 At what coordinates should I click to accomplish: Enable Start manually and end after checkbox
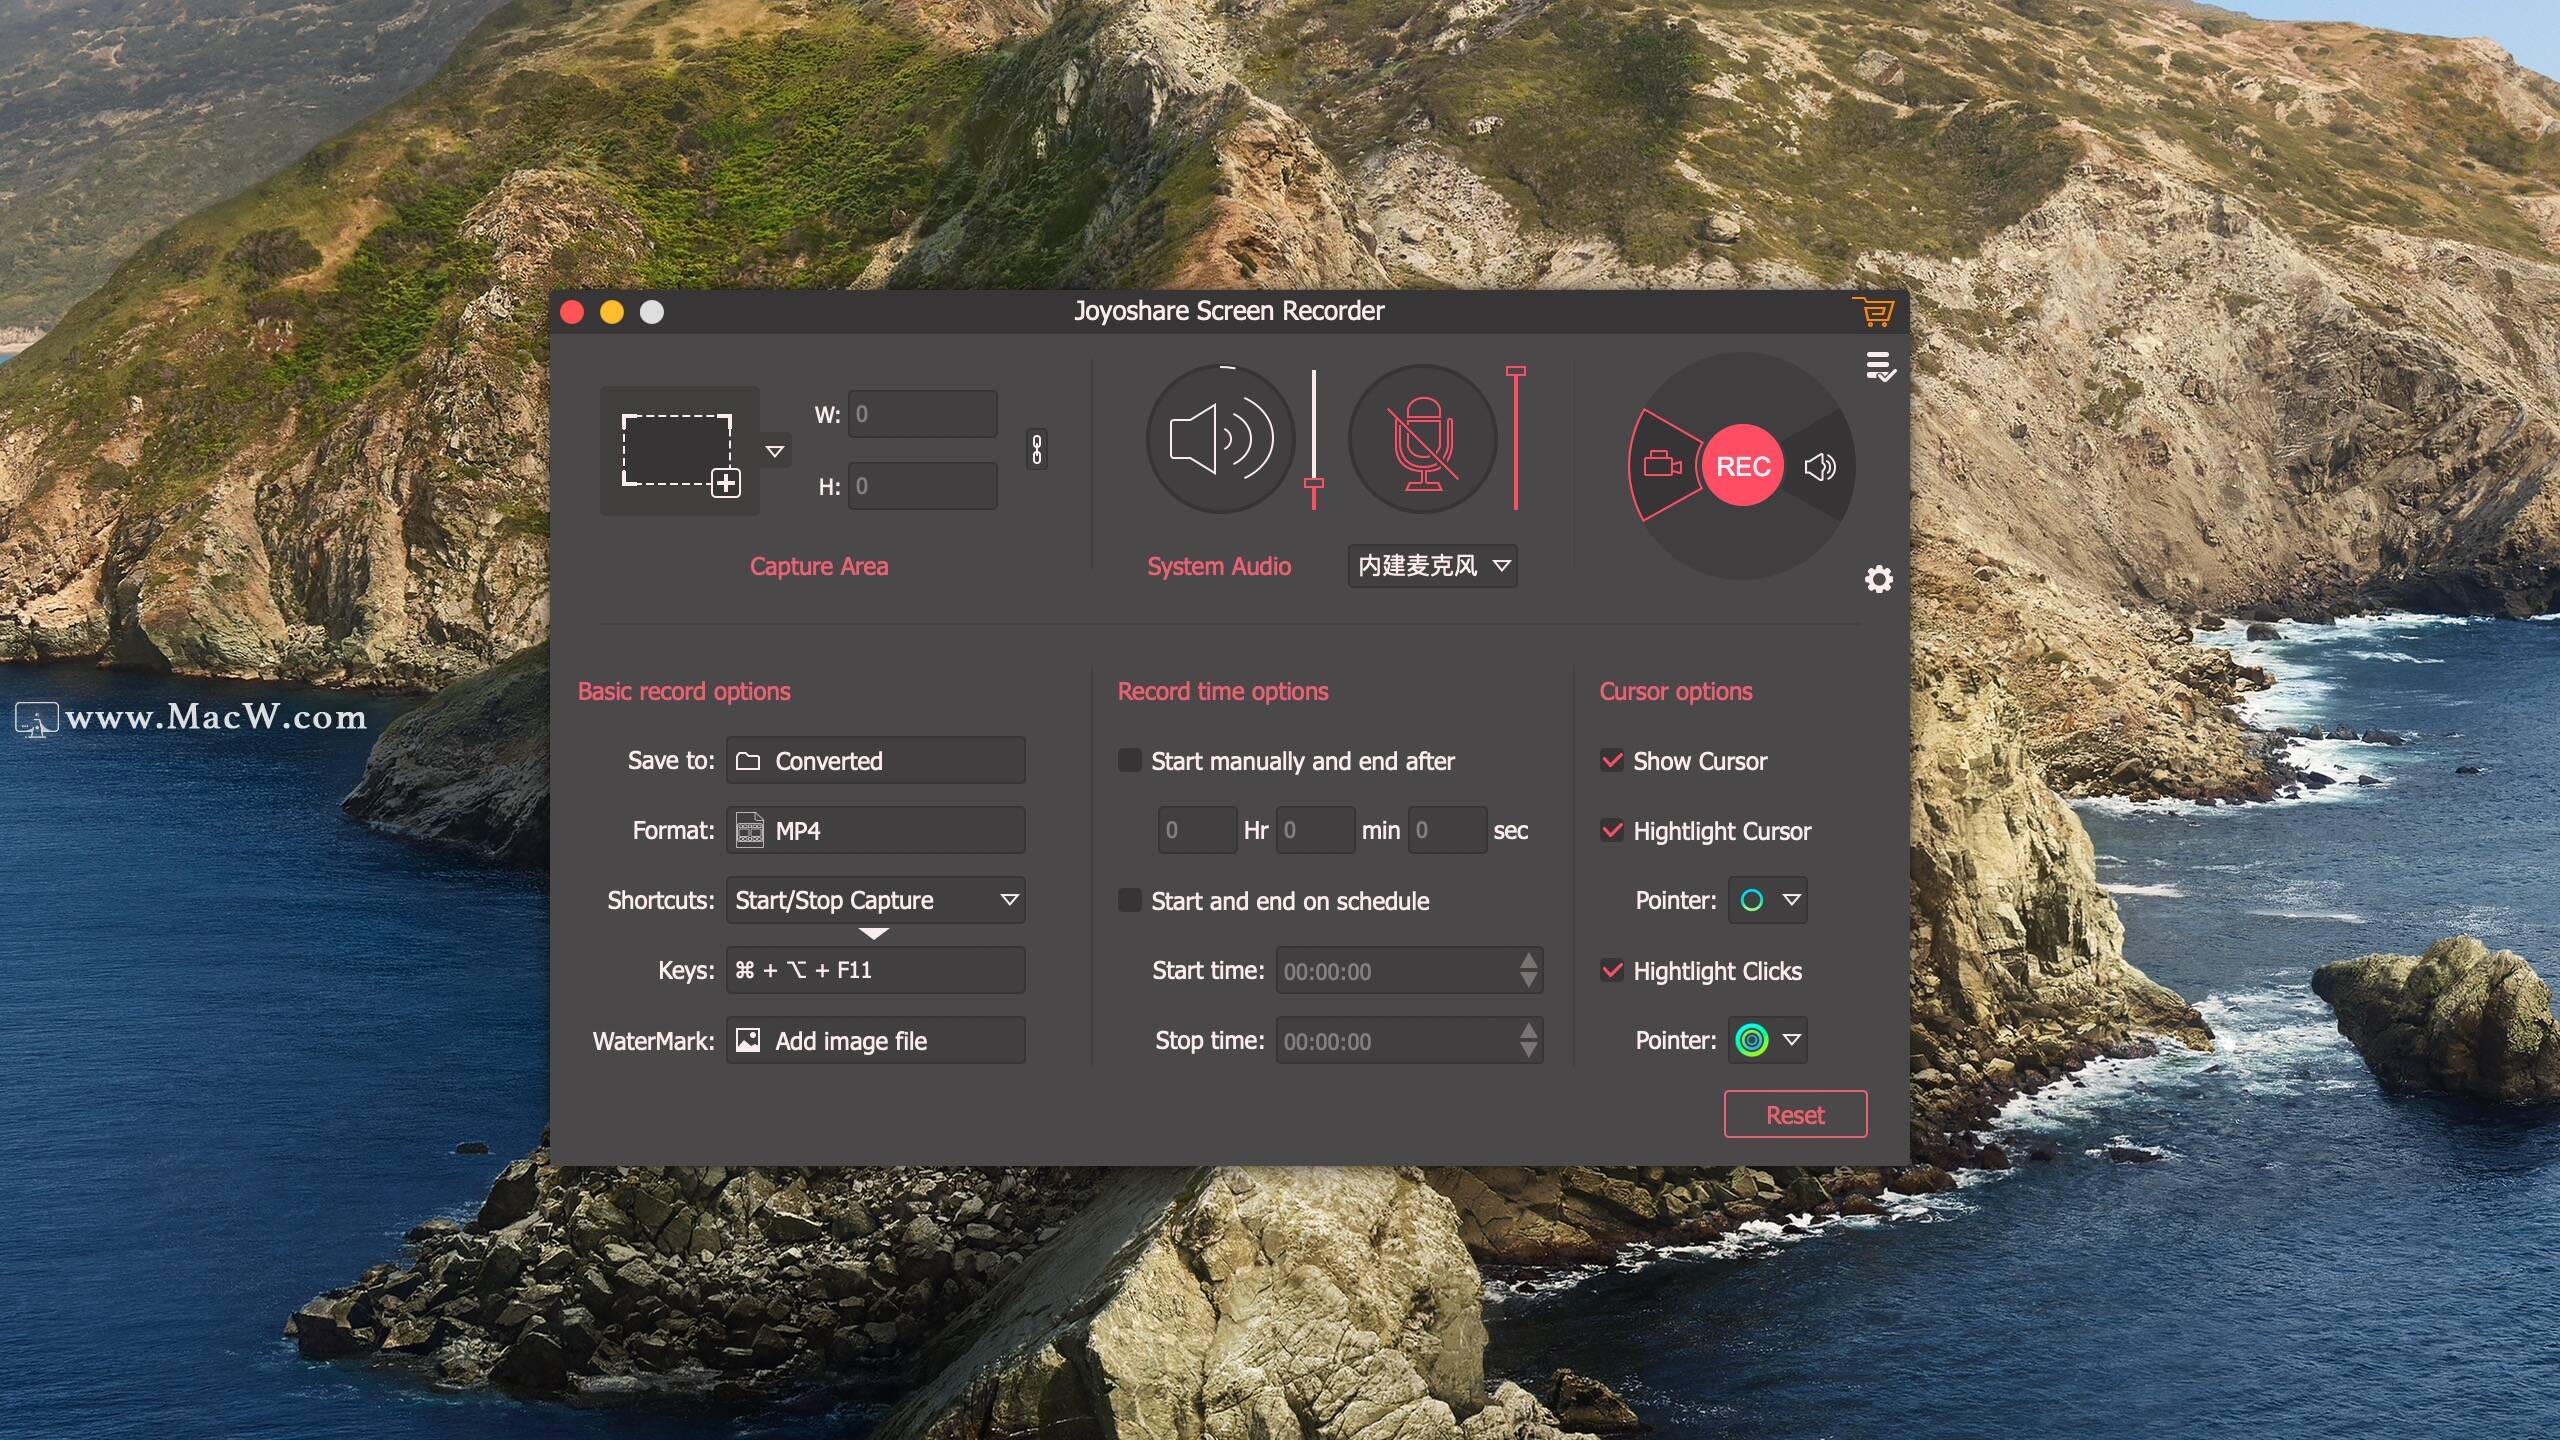click(1129, 761)
